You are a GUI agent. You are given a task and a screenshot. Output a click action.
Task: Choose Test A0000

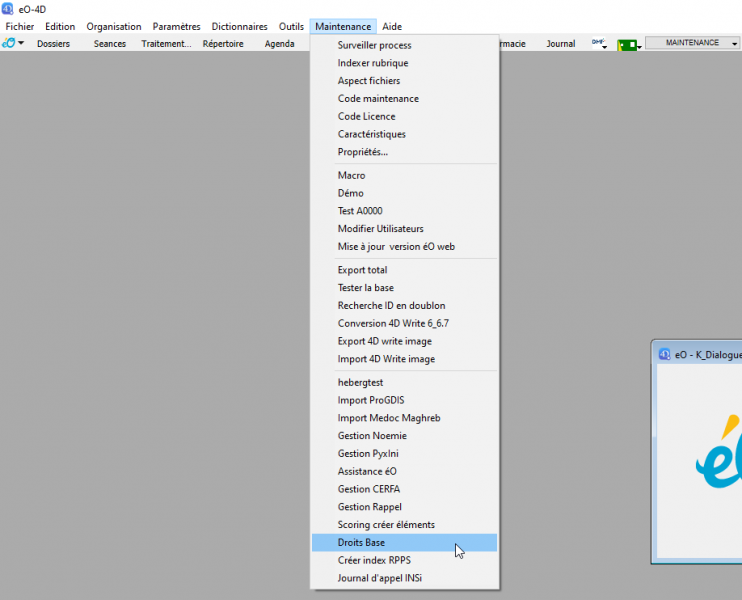click(x=405, y=211)
